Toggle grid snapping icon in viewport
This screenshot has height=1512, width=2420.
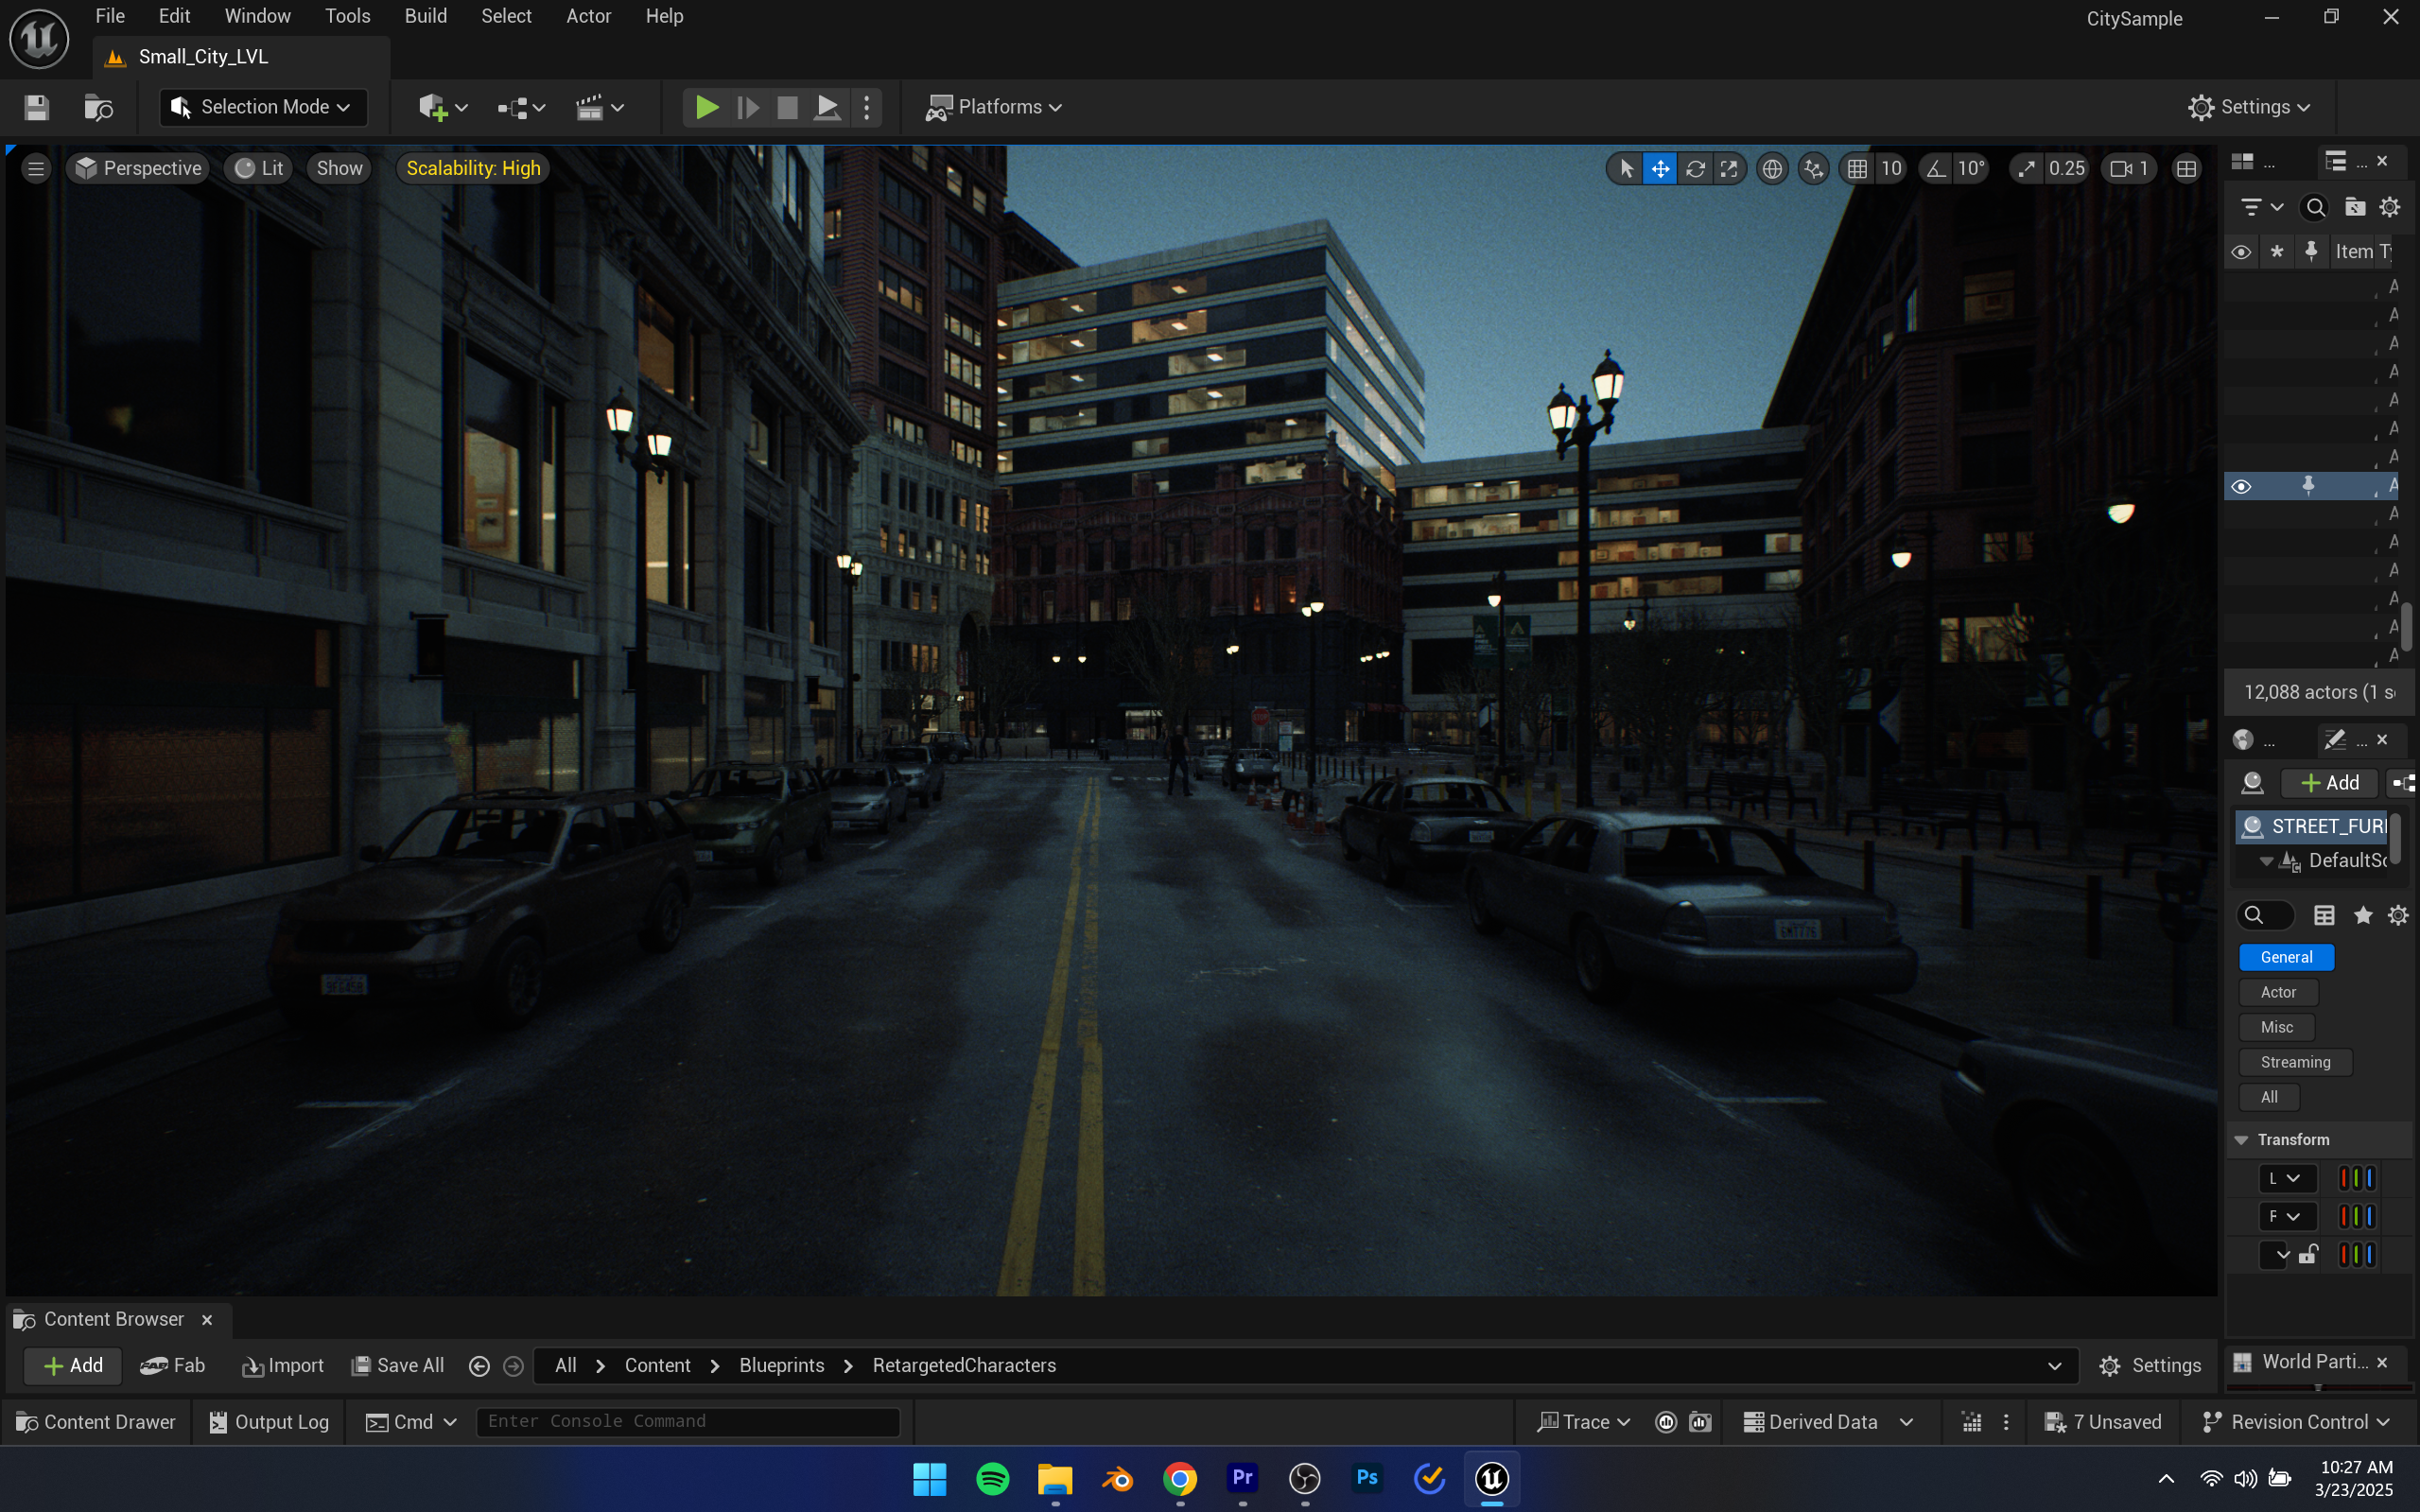[x=1857, y=168]
